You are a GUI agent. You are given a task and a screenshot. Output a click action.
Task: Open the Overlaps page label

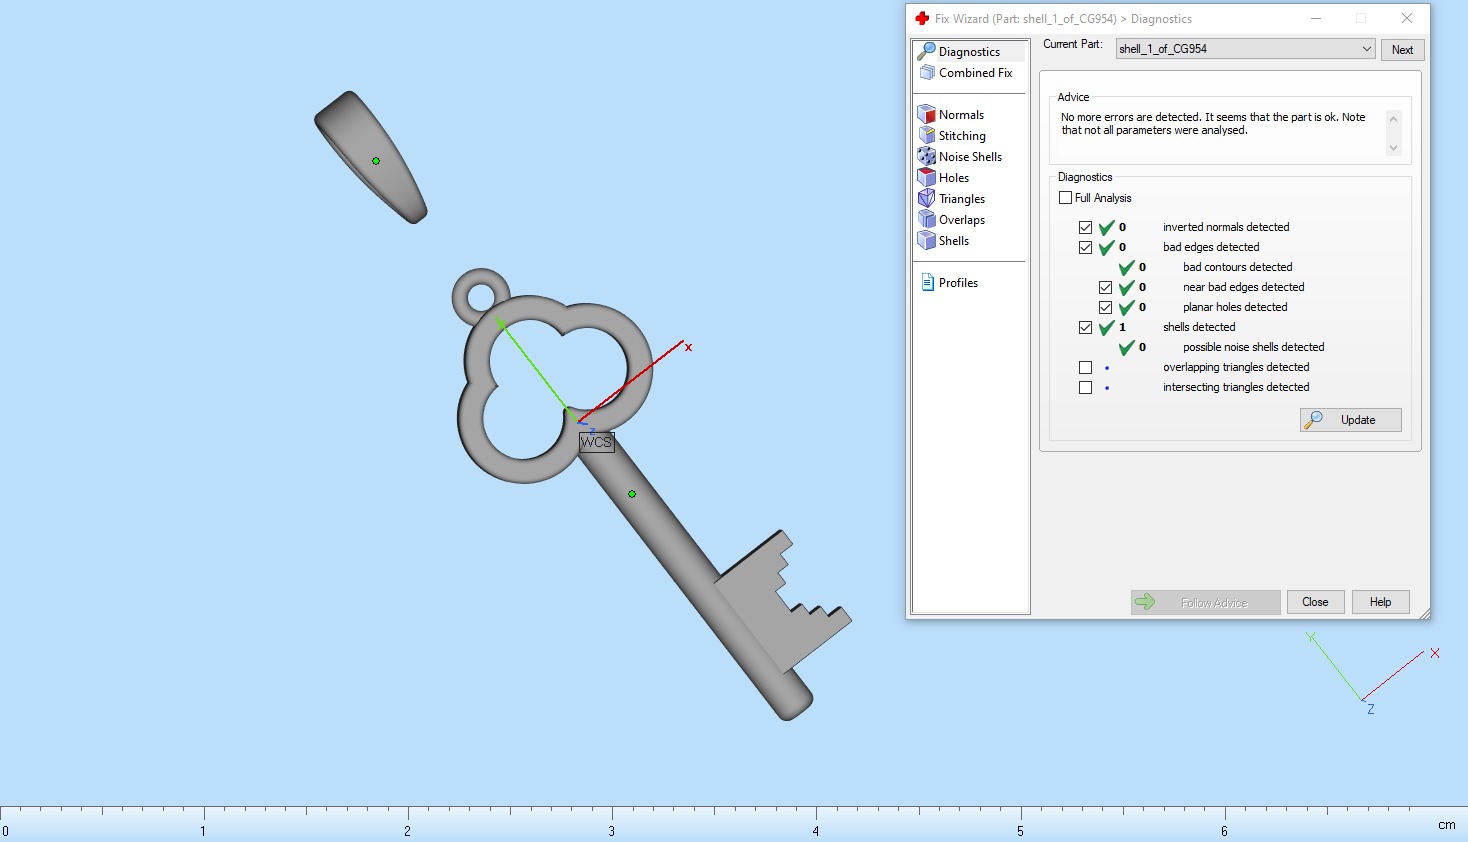[962, 220]
